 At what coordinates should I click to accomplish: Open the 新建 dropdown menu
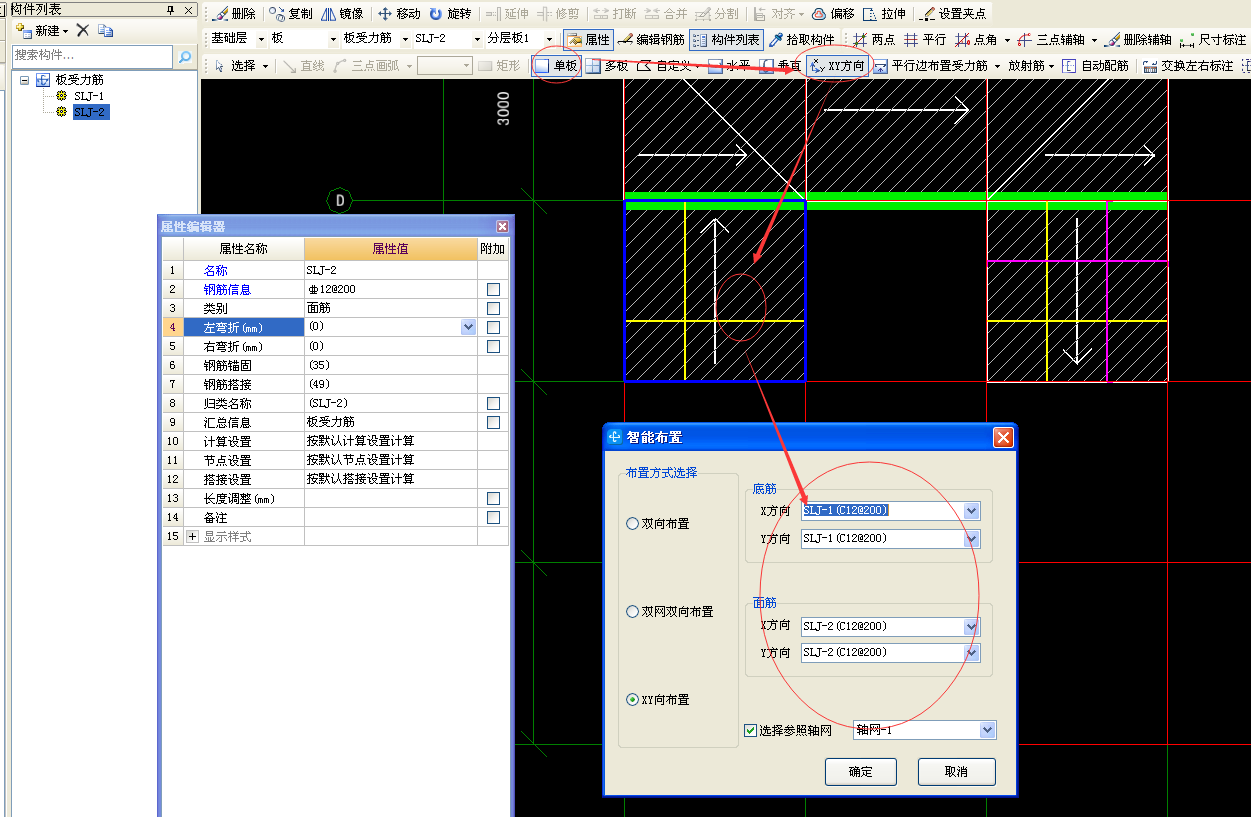pyautogui.click(x=66, y=31)
